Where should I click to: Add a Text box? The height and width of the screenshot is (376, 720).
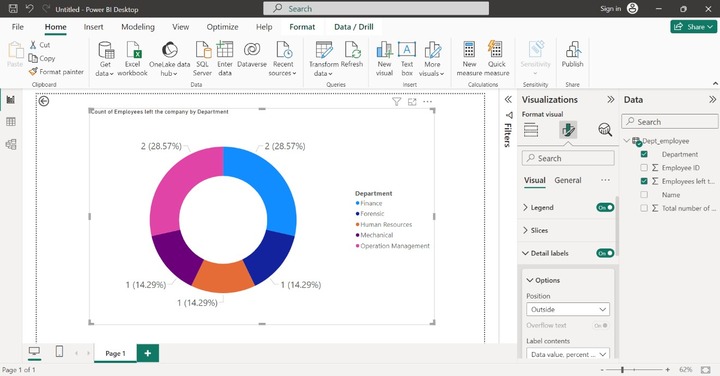click(x=407, y=59)
